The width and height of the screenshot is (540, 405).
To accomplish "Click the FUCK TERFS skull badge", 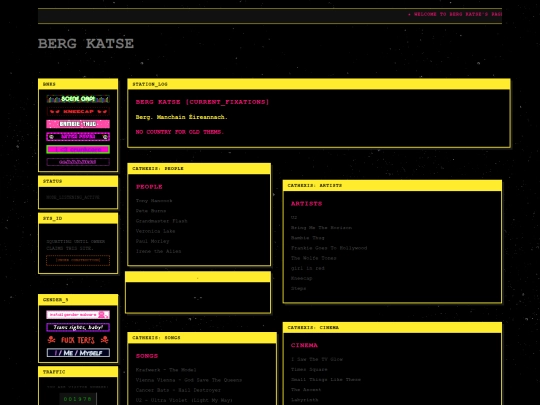I will pyautogui.click(x=78, y=340).
